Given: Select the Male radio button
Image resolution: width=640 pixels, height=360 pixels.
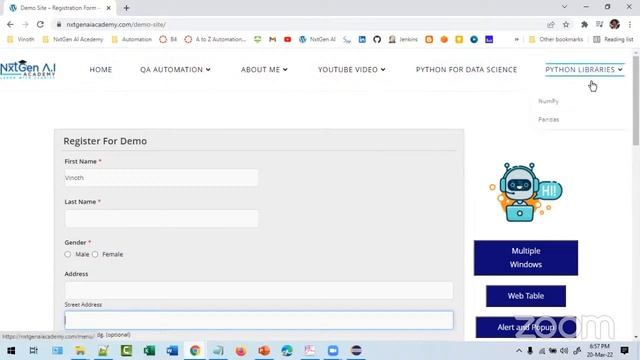Looking at the screenshot, I should click(68, 254).
